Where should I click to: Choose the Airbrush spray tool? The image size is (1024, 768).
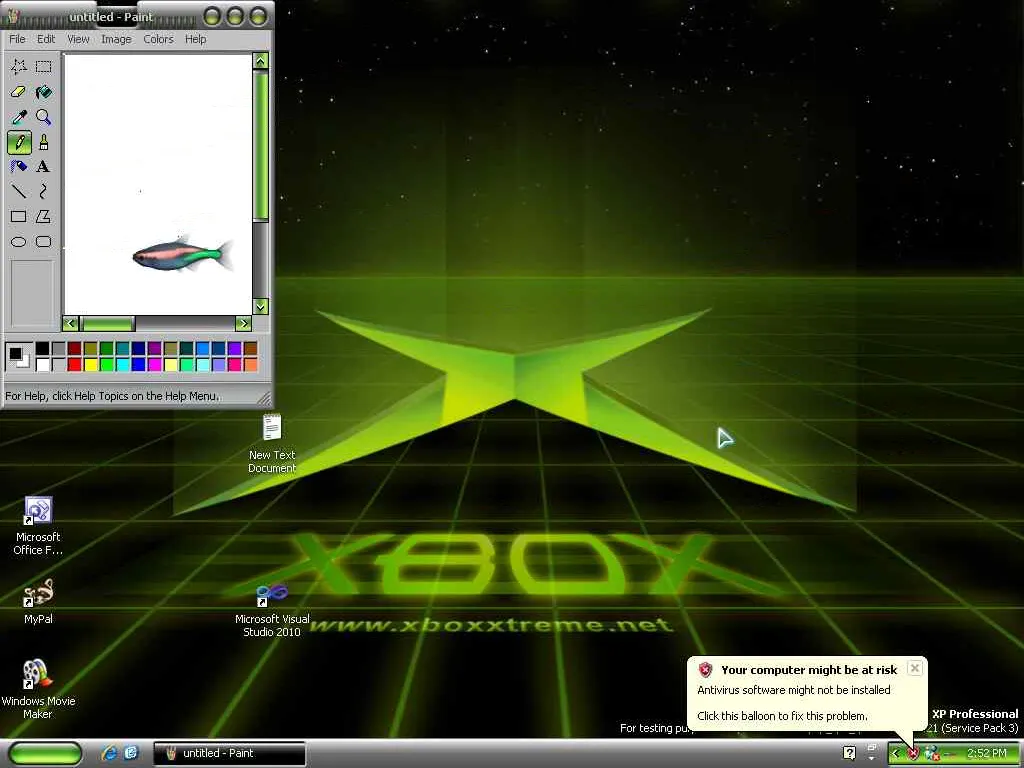[19, 167]
